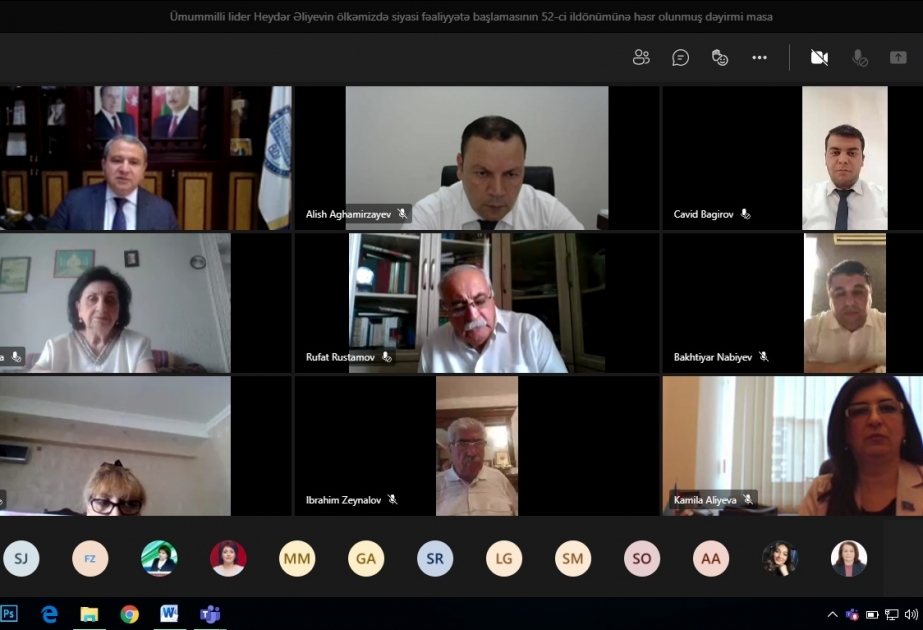Select Cavid Bagirov's video tile
Viewport: 923px width, 630px height.
(792, 158)
